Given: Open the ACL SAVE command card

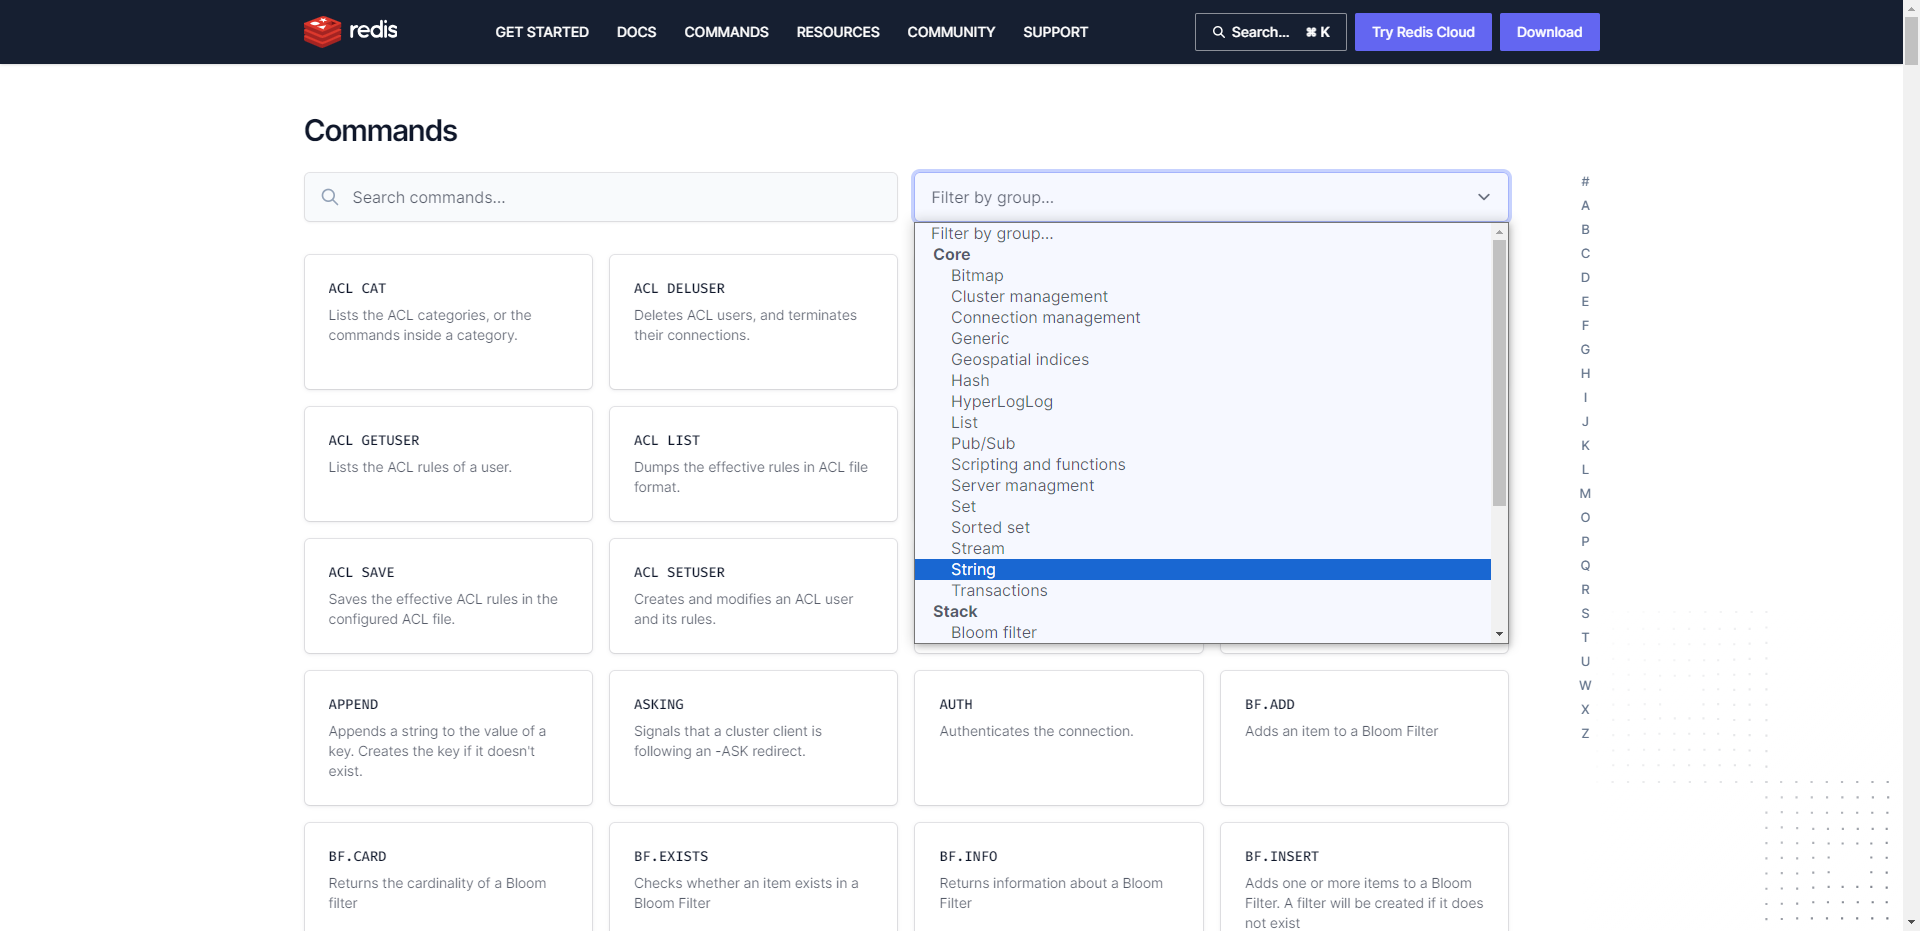Looking at the screenshot, I should point(448,596).
